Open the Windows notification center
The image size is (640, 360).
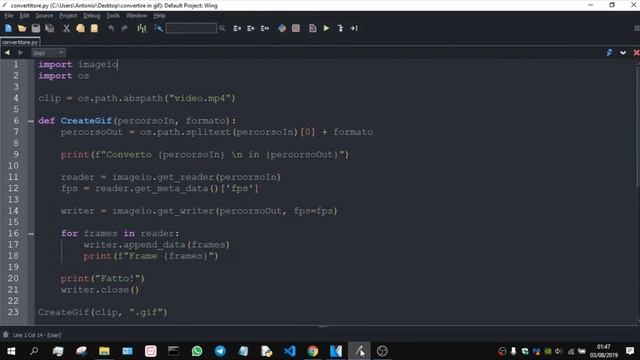click(630, 351)
